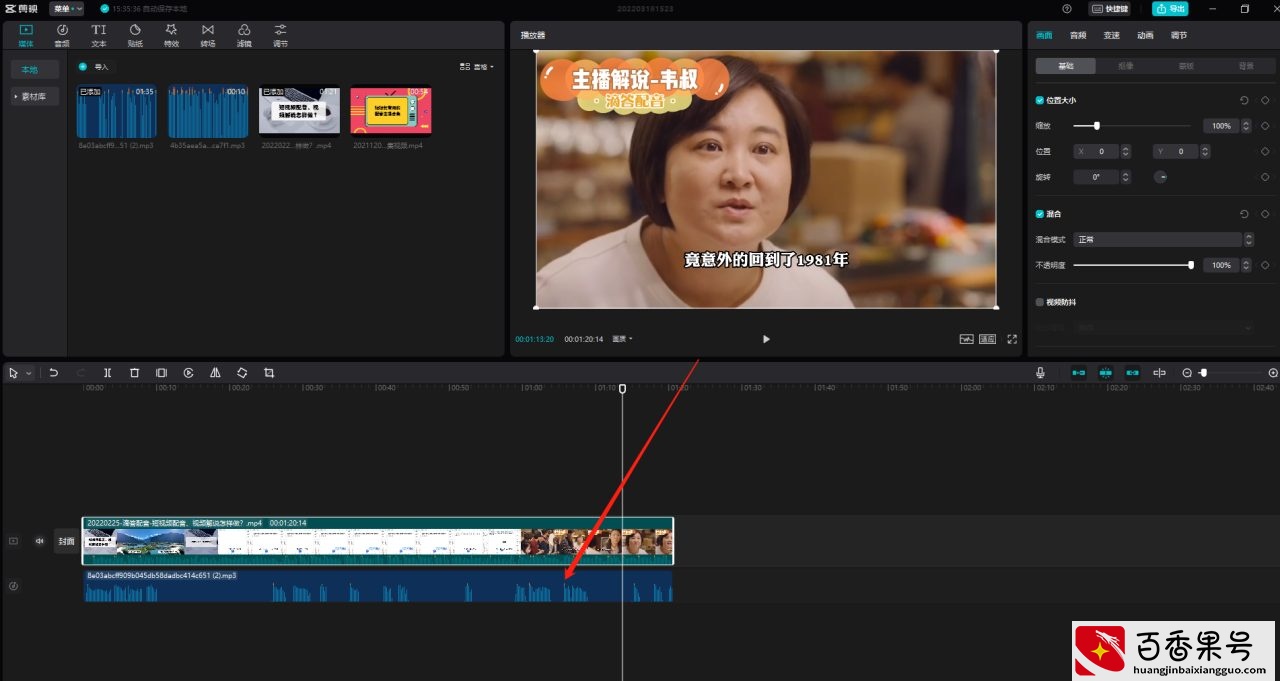Click the delete (trash) icon in the timeline toolbar
1280x681 pixels.
tap(135, 373)
